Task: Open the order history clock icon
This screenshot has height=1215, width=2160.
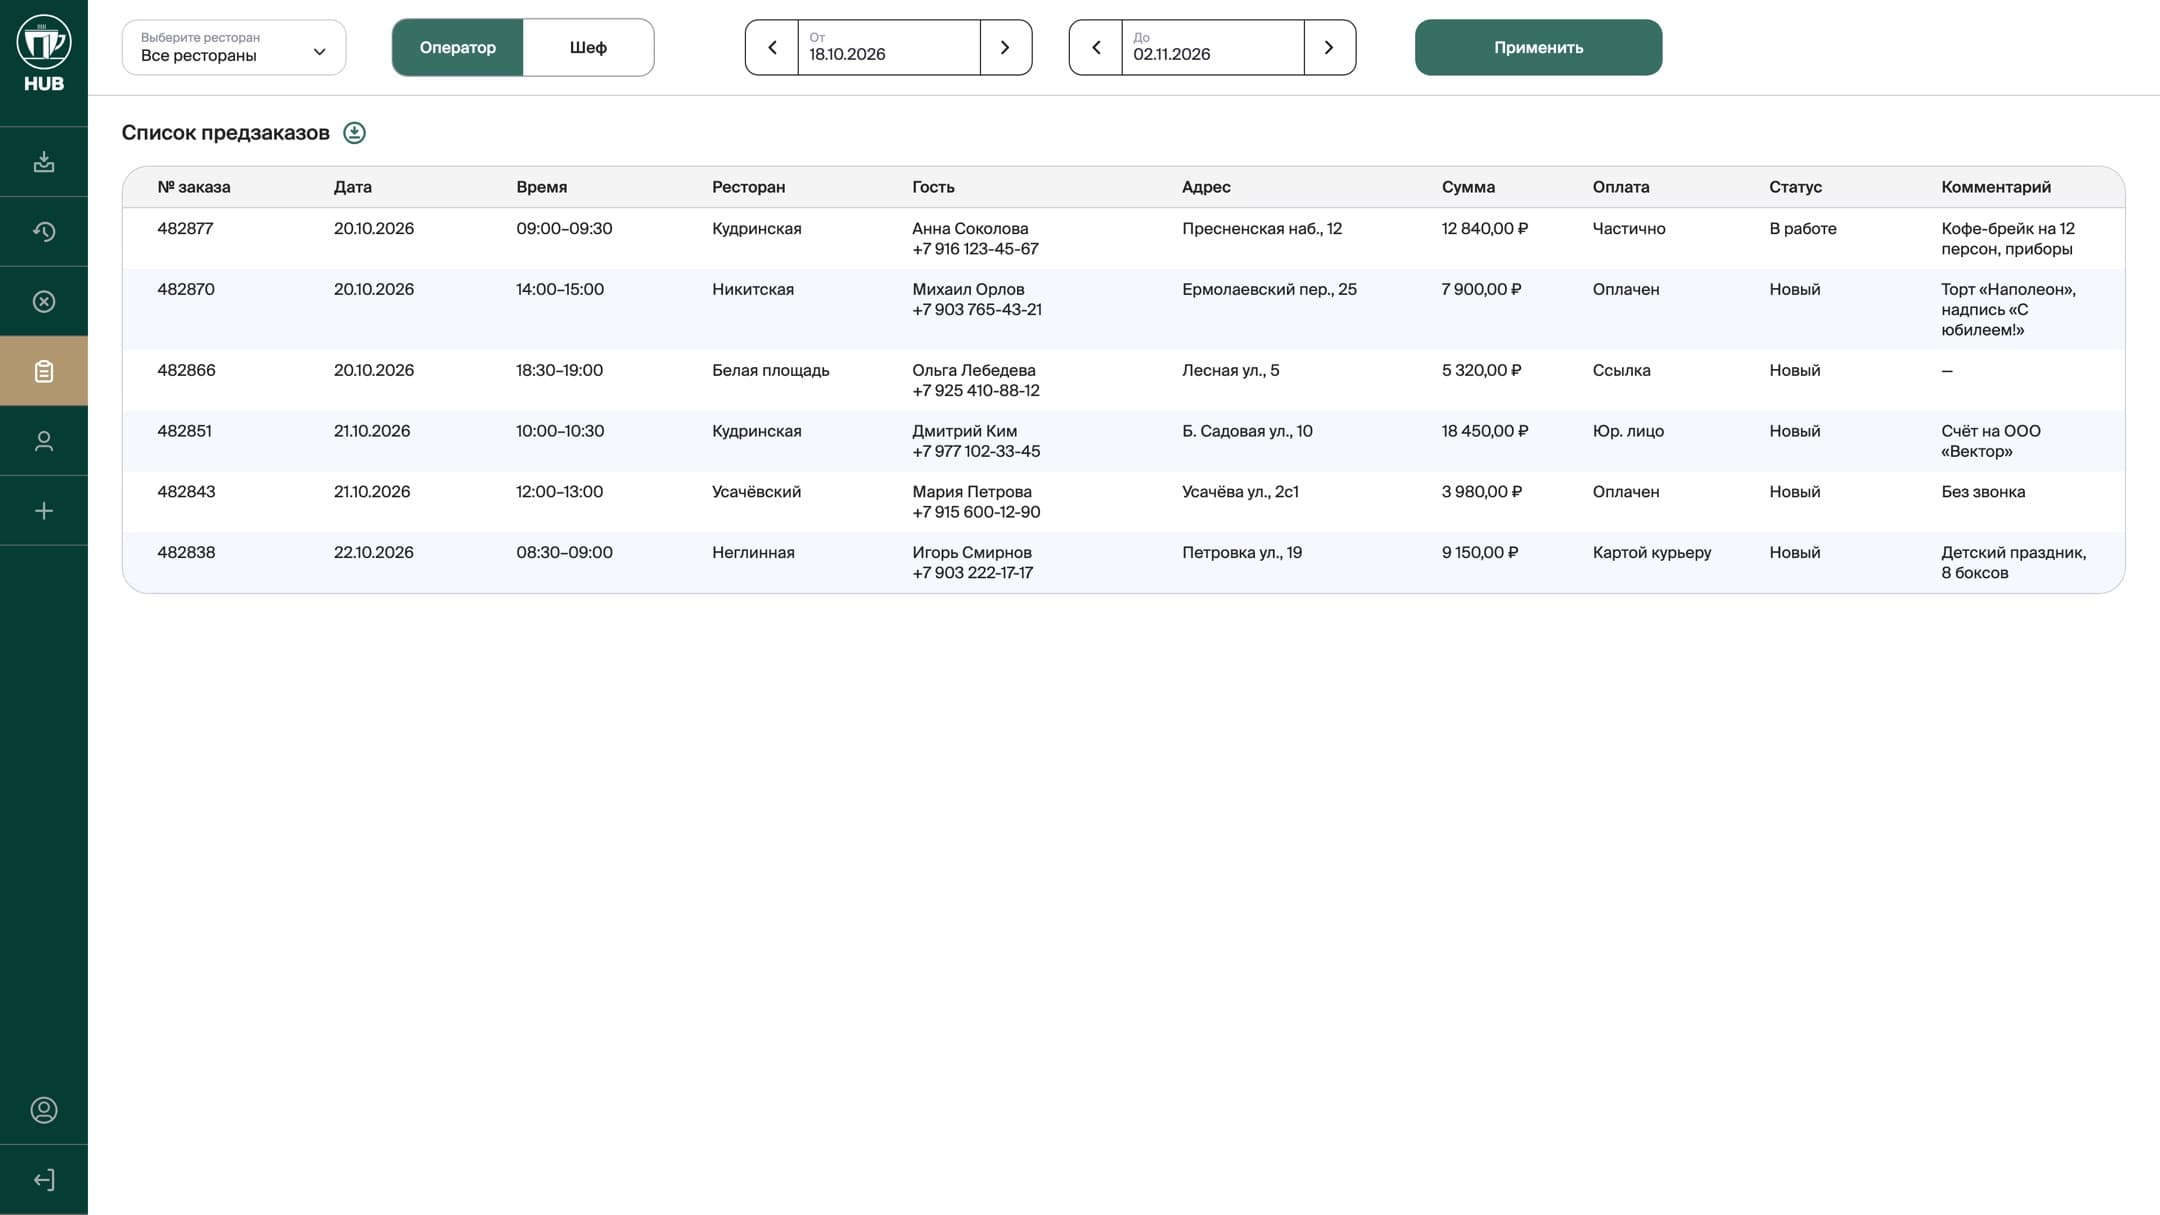Action: coord(44,232)
